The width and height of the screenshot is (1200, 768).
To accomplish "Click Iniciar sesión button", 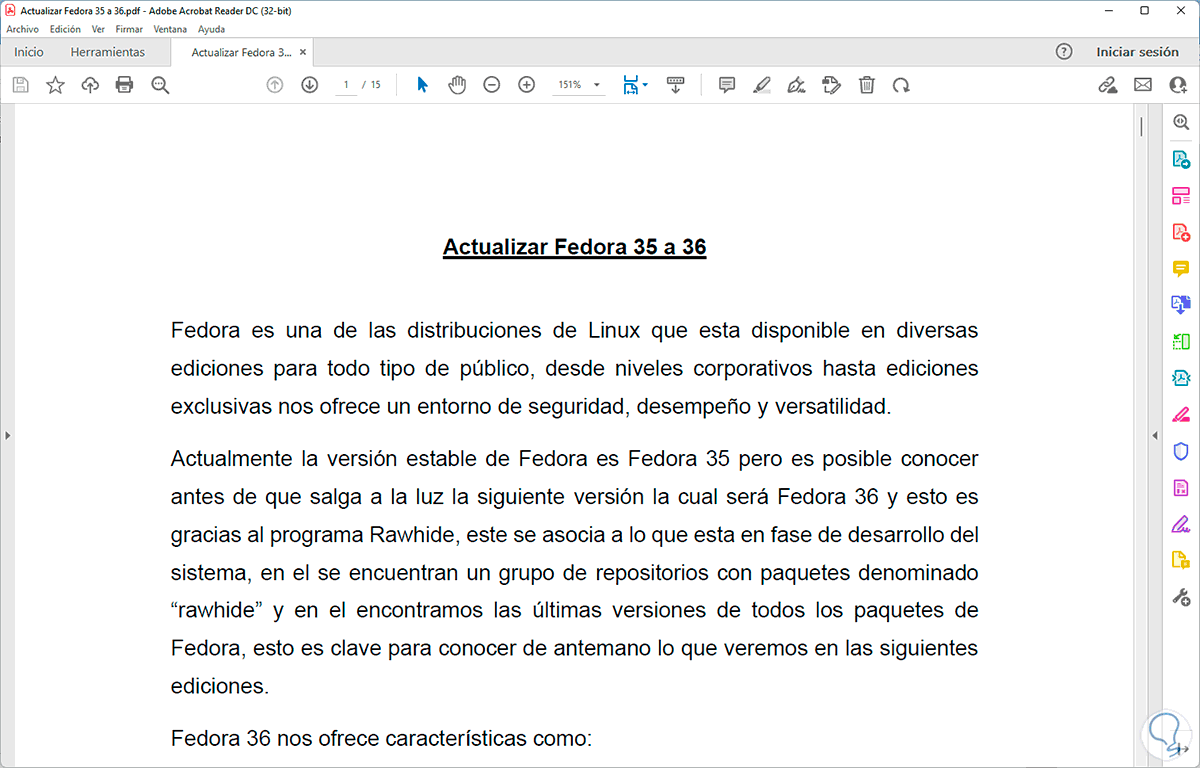I will click(1138, 52).
